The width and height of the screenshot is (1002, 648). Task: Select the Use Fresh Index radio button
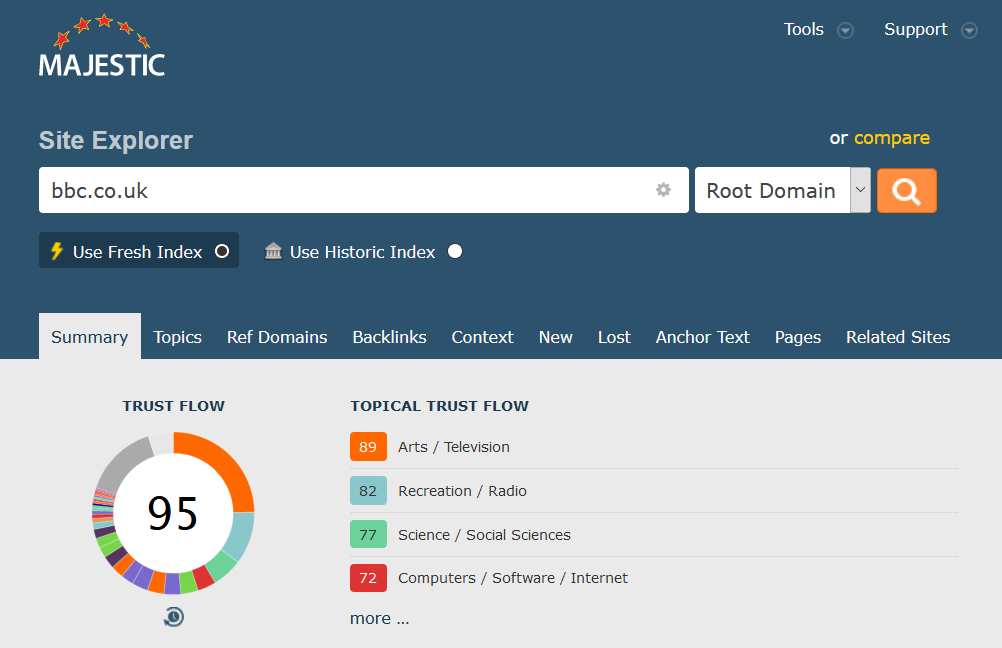coord(222,251)
